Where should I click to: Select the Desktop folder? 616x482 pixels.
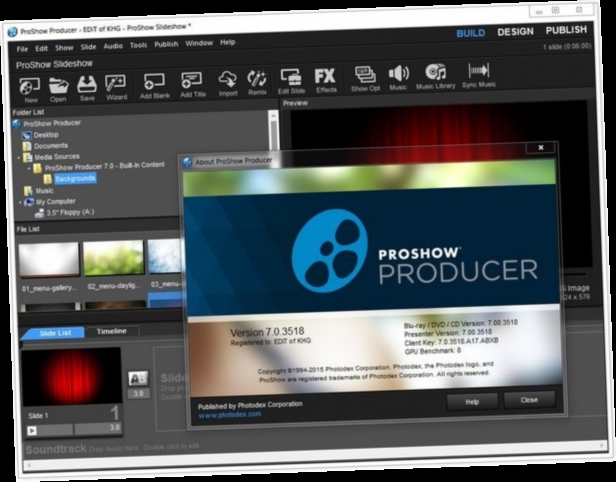(46, 135)
